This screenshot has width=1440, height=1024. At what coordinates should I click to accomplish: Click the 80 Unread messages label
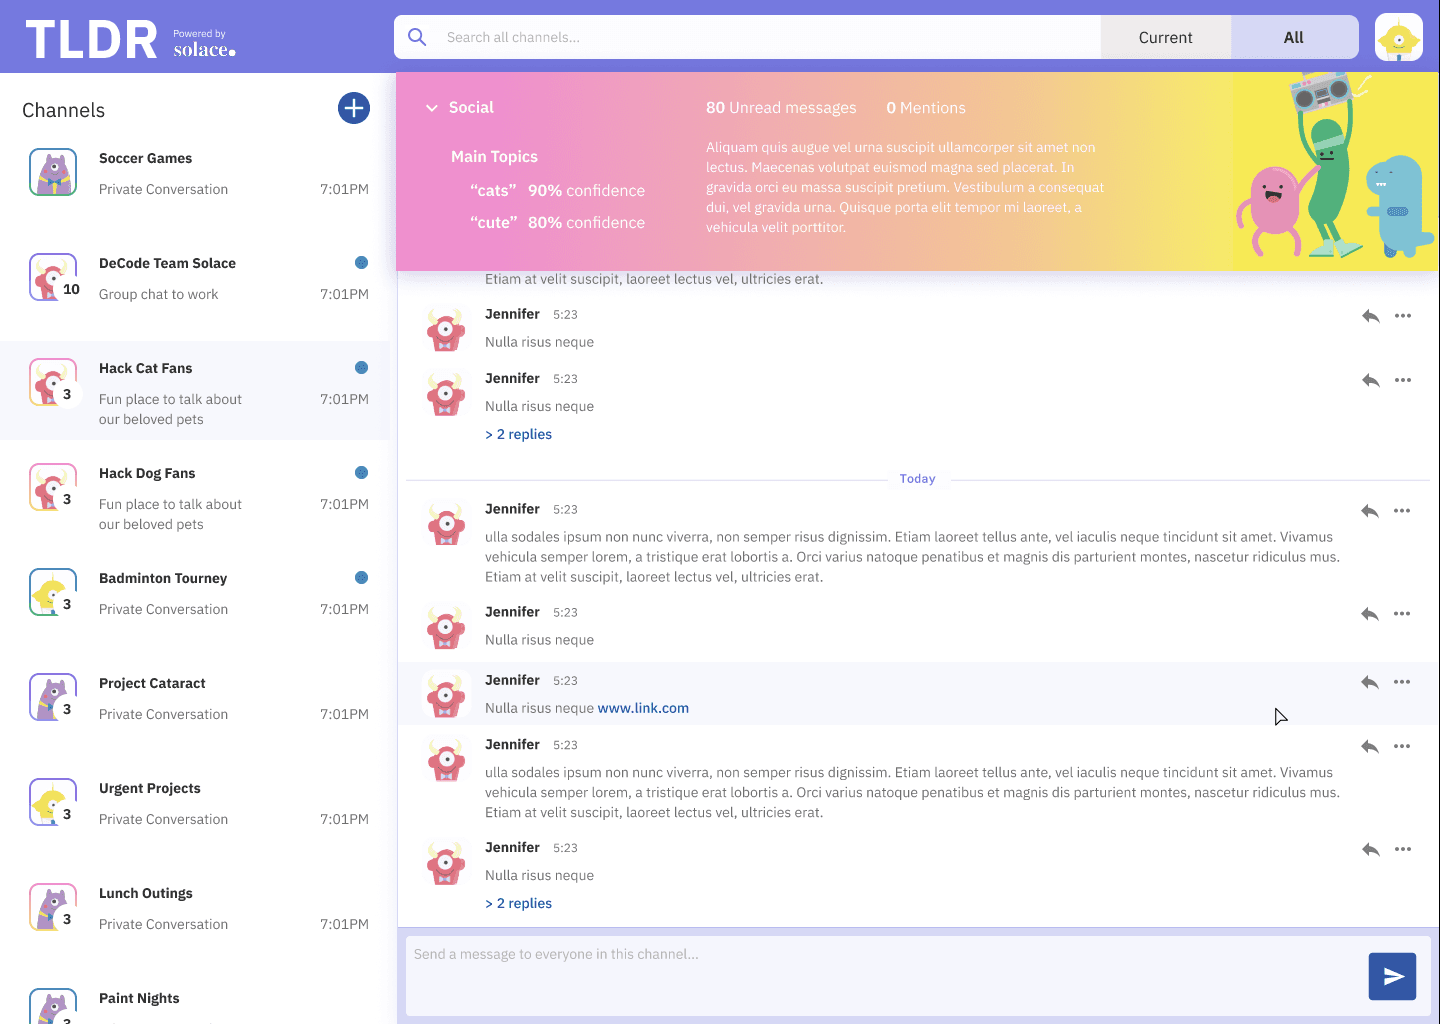point(781,108)
